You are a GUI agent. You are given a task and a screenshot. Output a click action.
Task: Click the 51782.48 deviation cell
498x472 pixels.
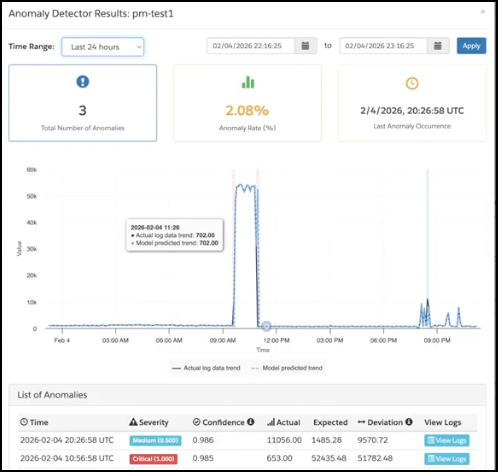pyautogui.click(x=375, y=458)
